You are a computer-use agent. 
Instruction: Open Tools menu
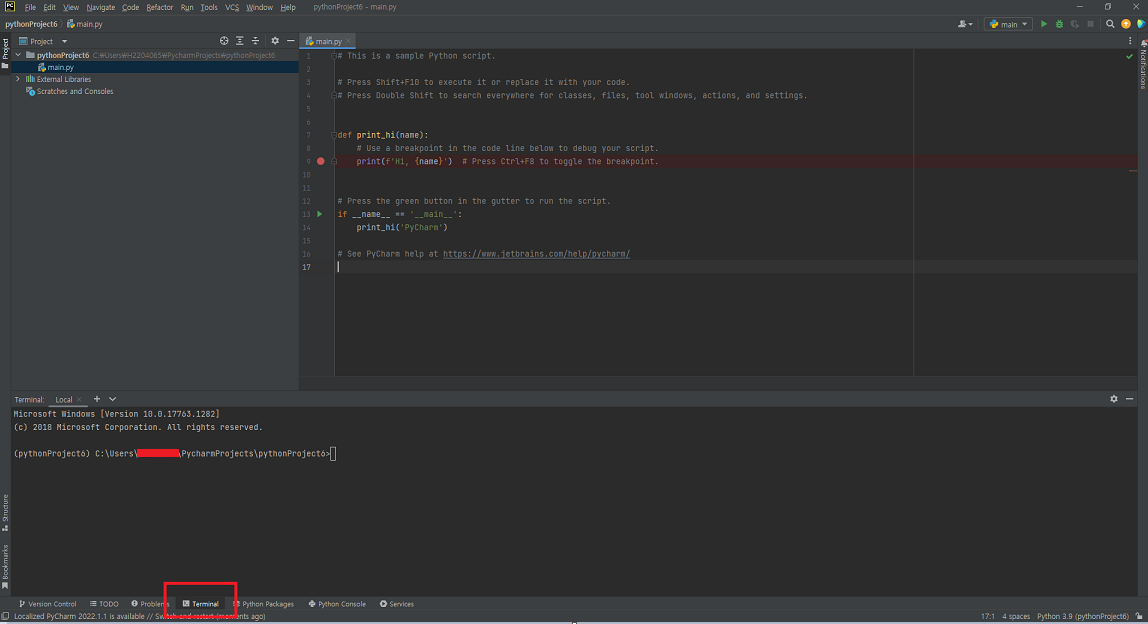coord(209,7)
